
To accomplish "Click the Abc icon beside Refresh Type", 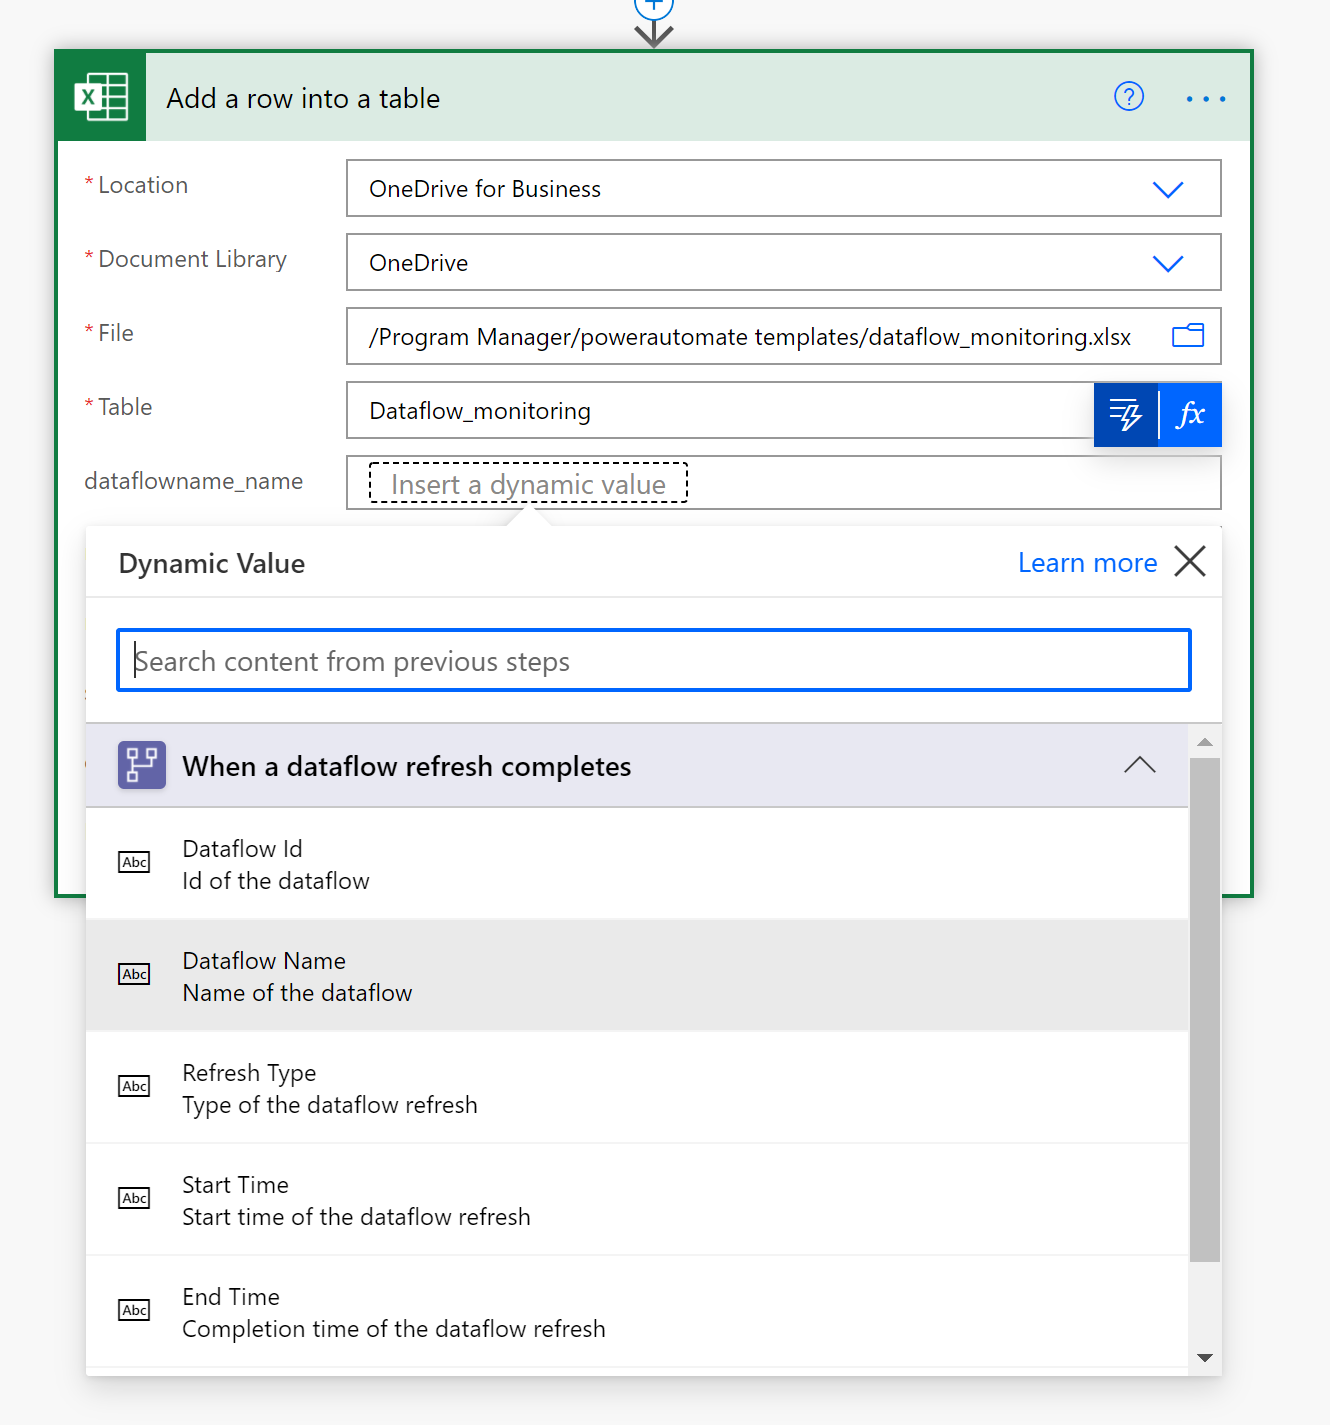I will (x=135, y=1086).
